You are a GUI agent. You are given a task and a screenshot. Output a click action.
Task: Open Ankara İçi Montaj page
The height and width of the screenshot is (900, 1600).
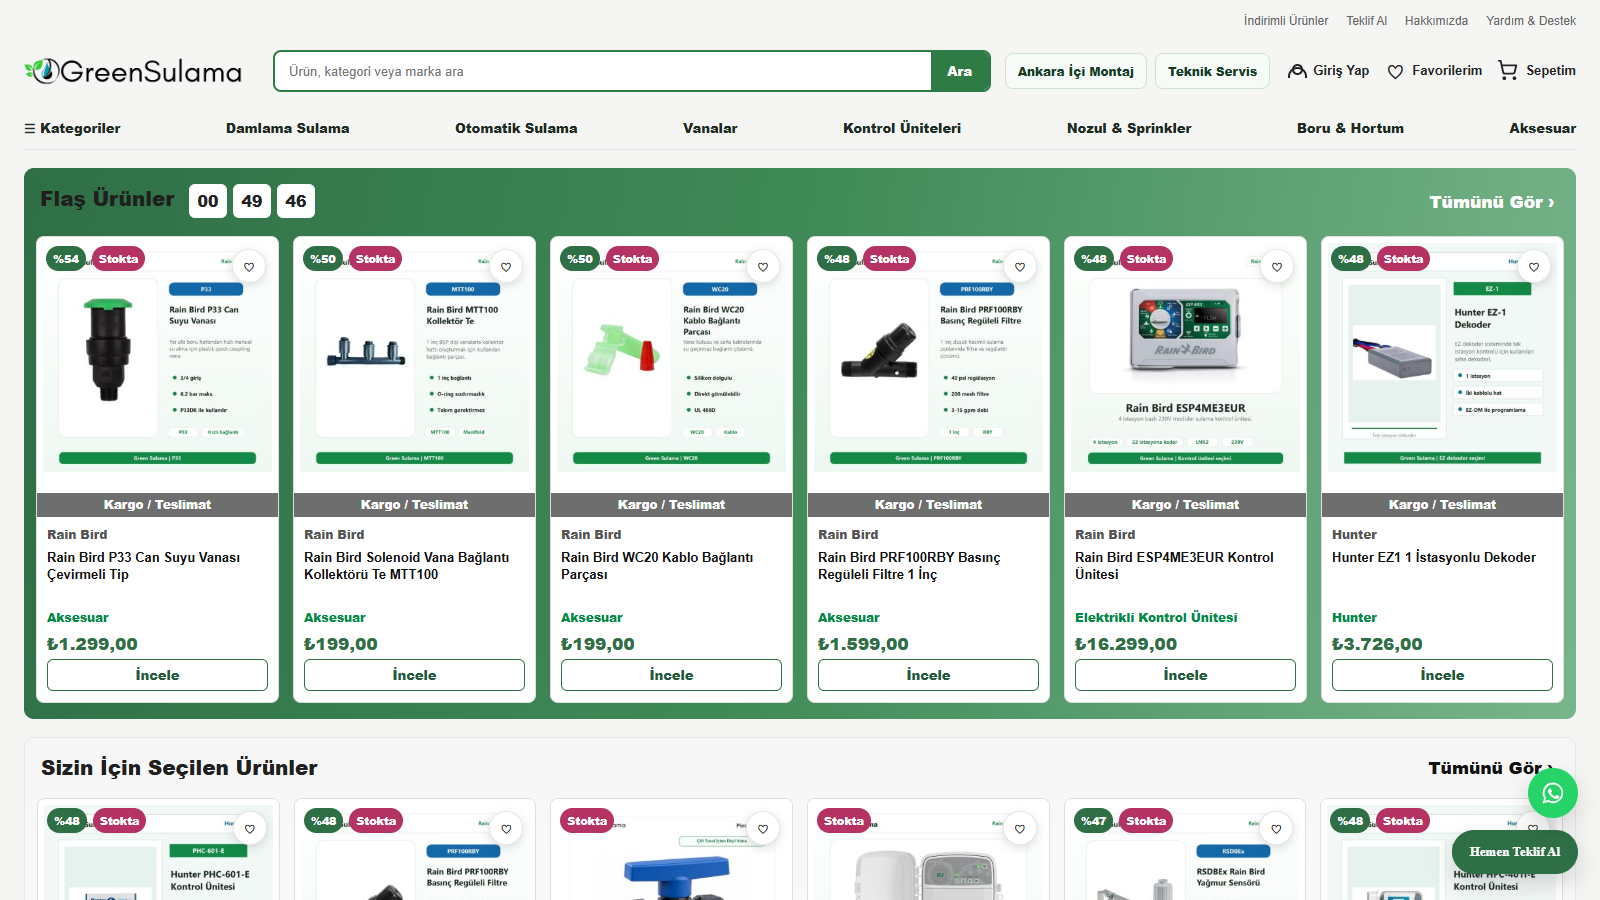point(1076,71)
